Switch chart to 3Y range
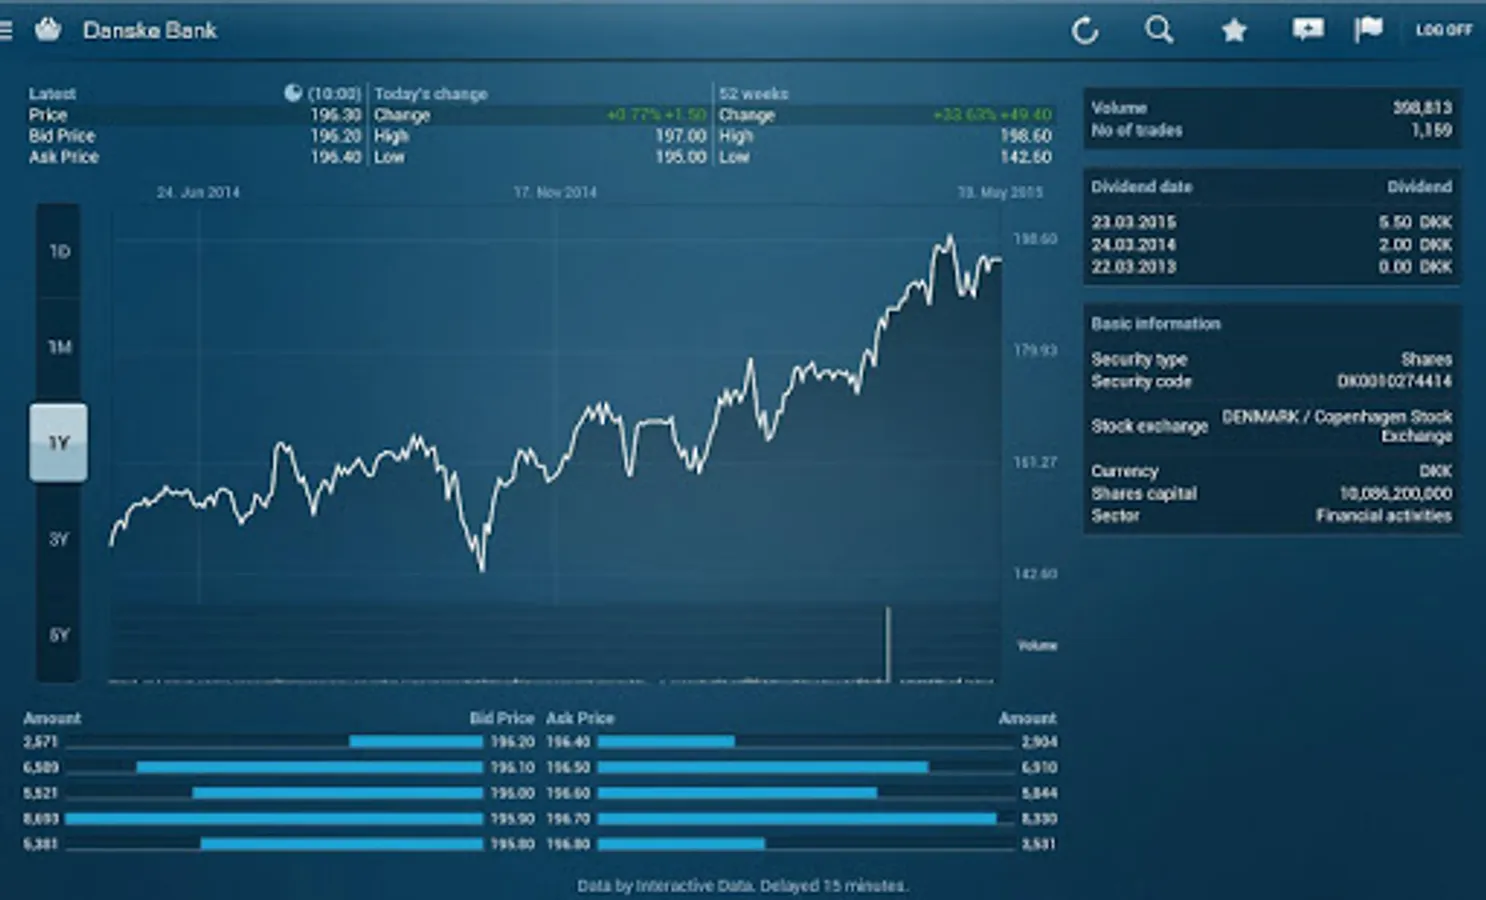The width and height of the screenshot is (1486, 900). [59, 539]
